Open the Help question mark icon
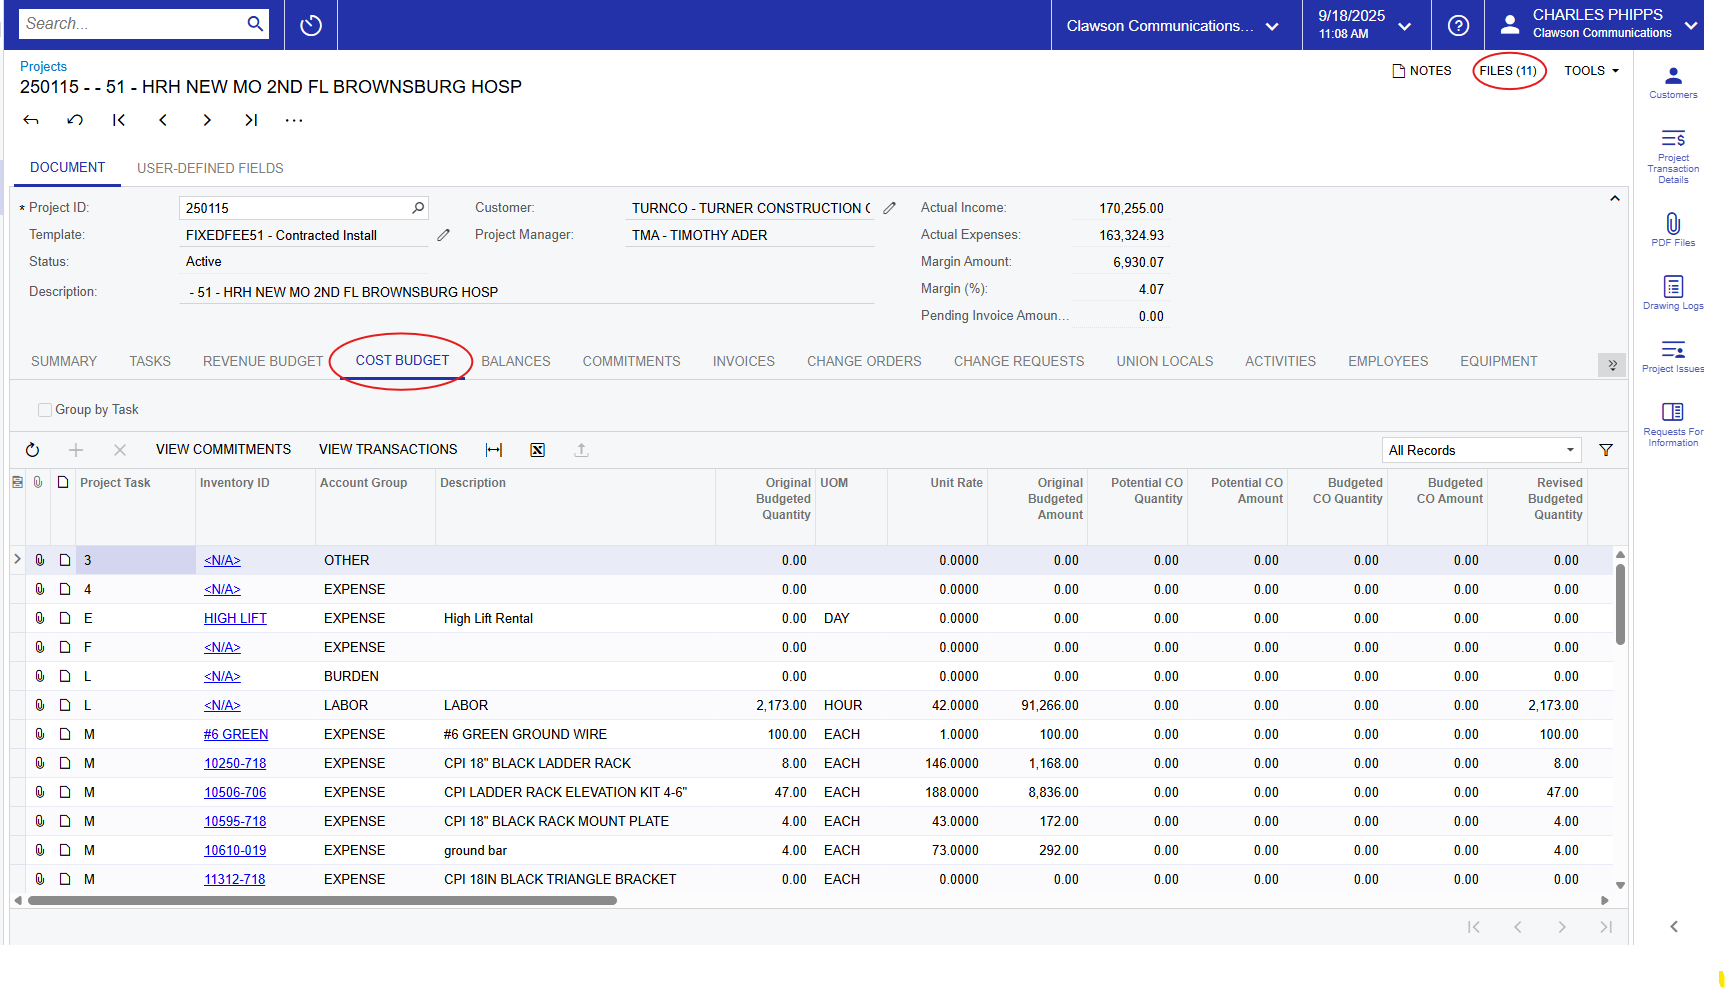The image size is (1726, 989). coord(1458,25)
